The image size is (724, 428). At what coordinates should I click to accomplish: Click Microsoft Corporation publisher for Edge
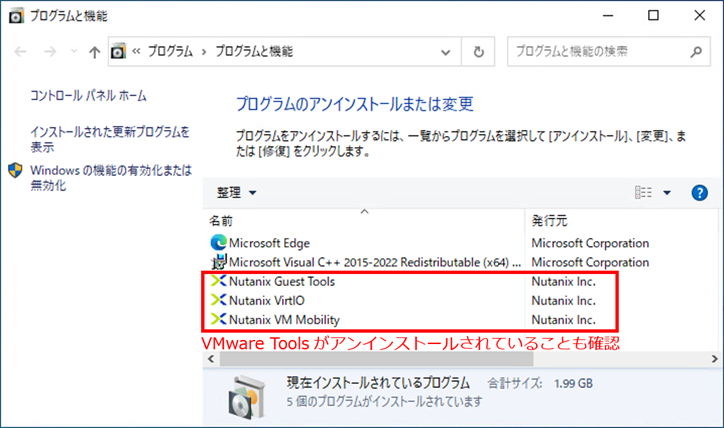pos(590,243)
